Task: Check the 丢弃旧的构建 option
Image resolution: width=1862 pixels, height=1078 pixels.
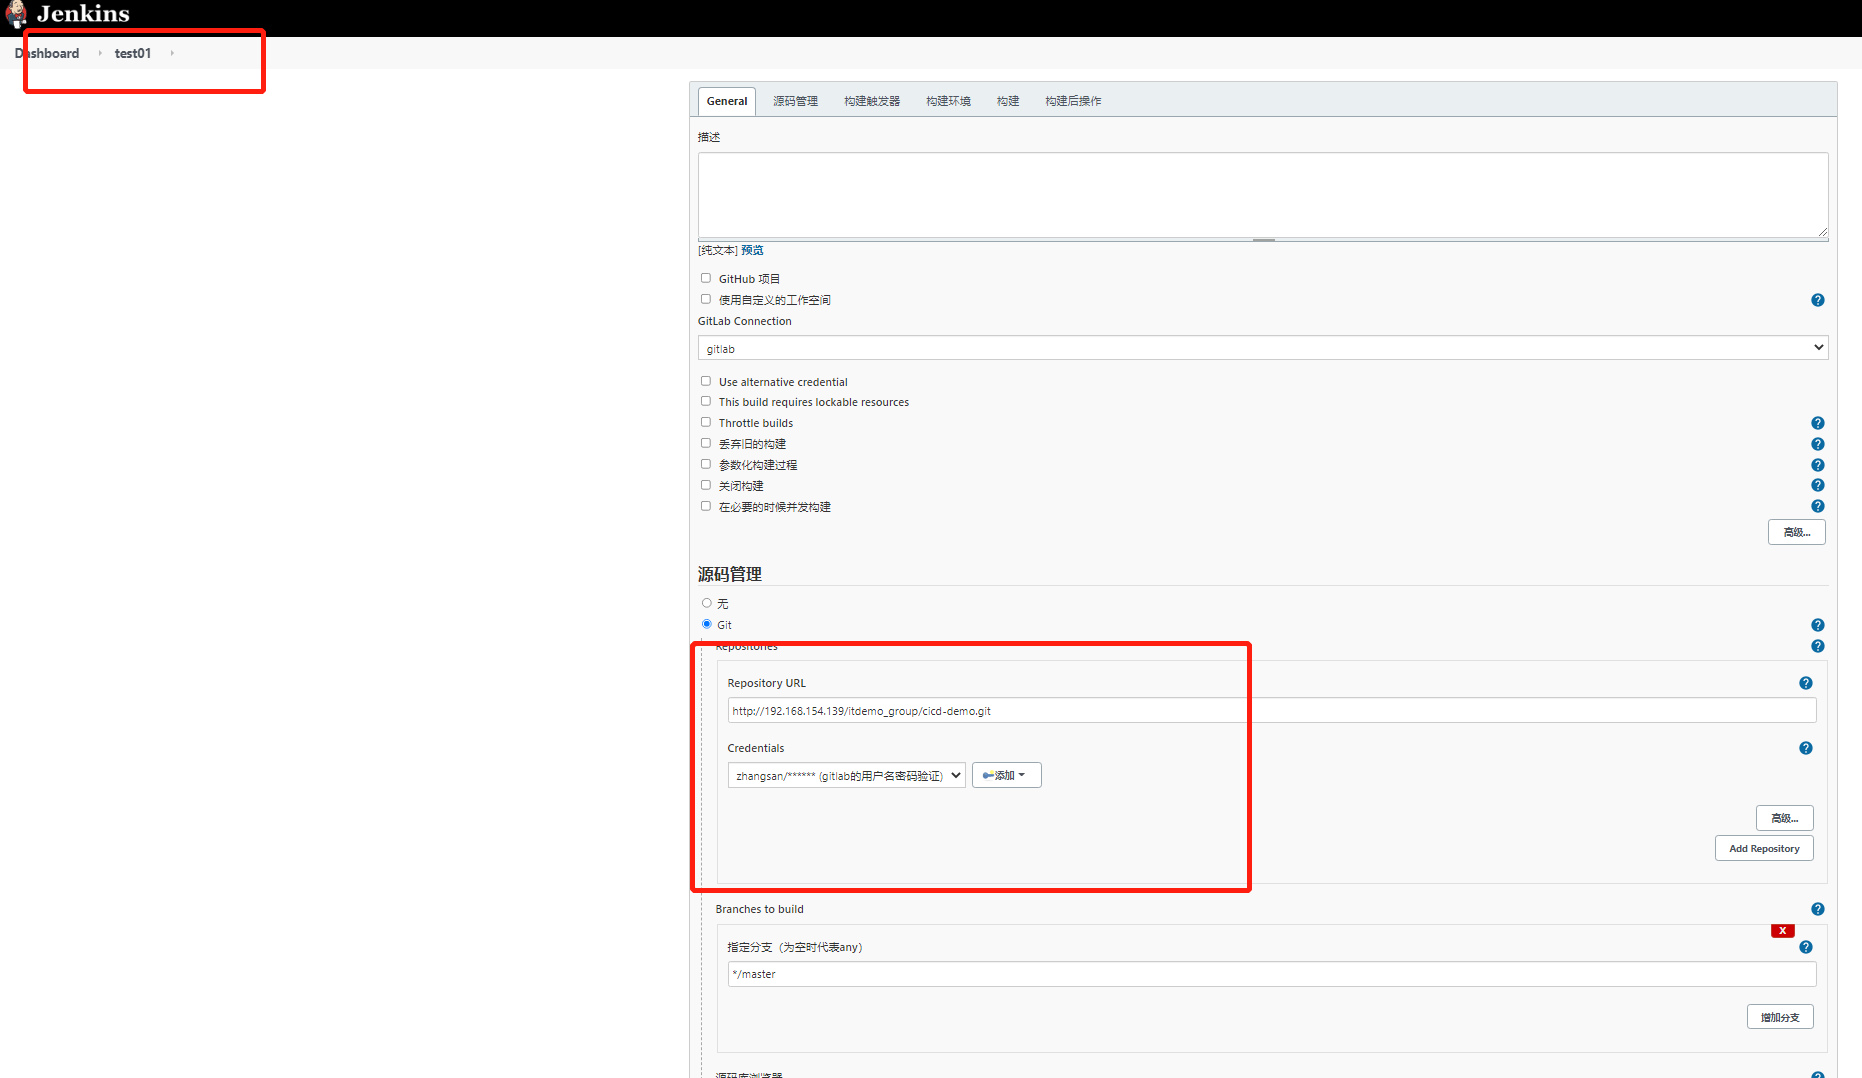Action: click(x=706, y=443)
